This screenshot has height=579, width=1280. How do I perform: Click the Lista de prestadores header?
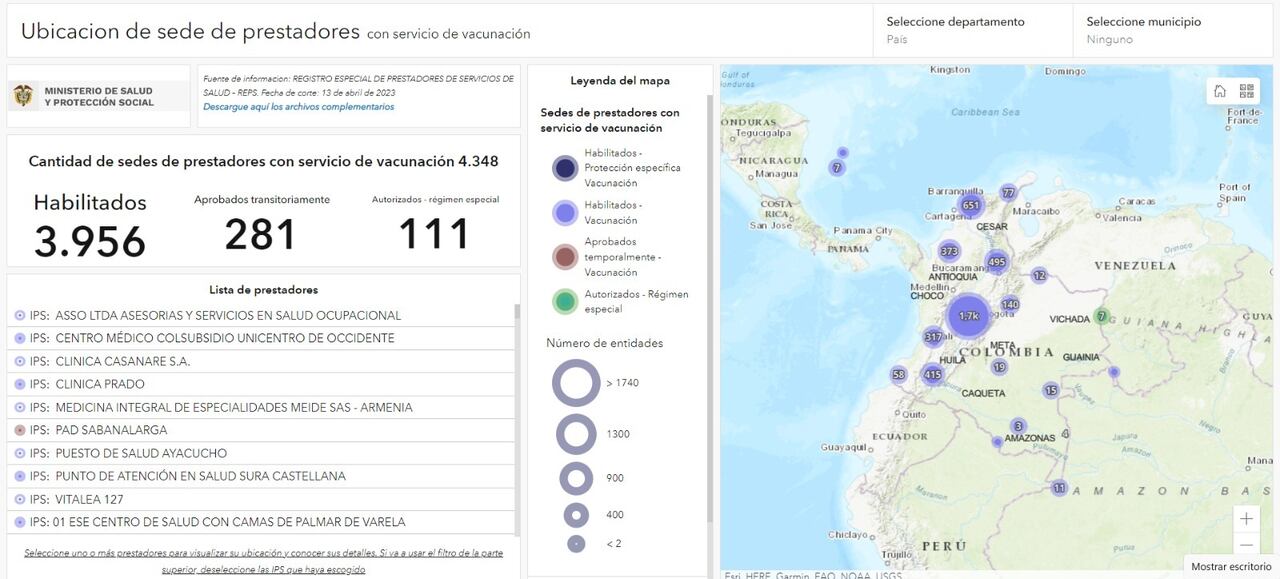[x=264, y=289]
